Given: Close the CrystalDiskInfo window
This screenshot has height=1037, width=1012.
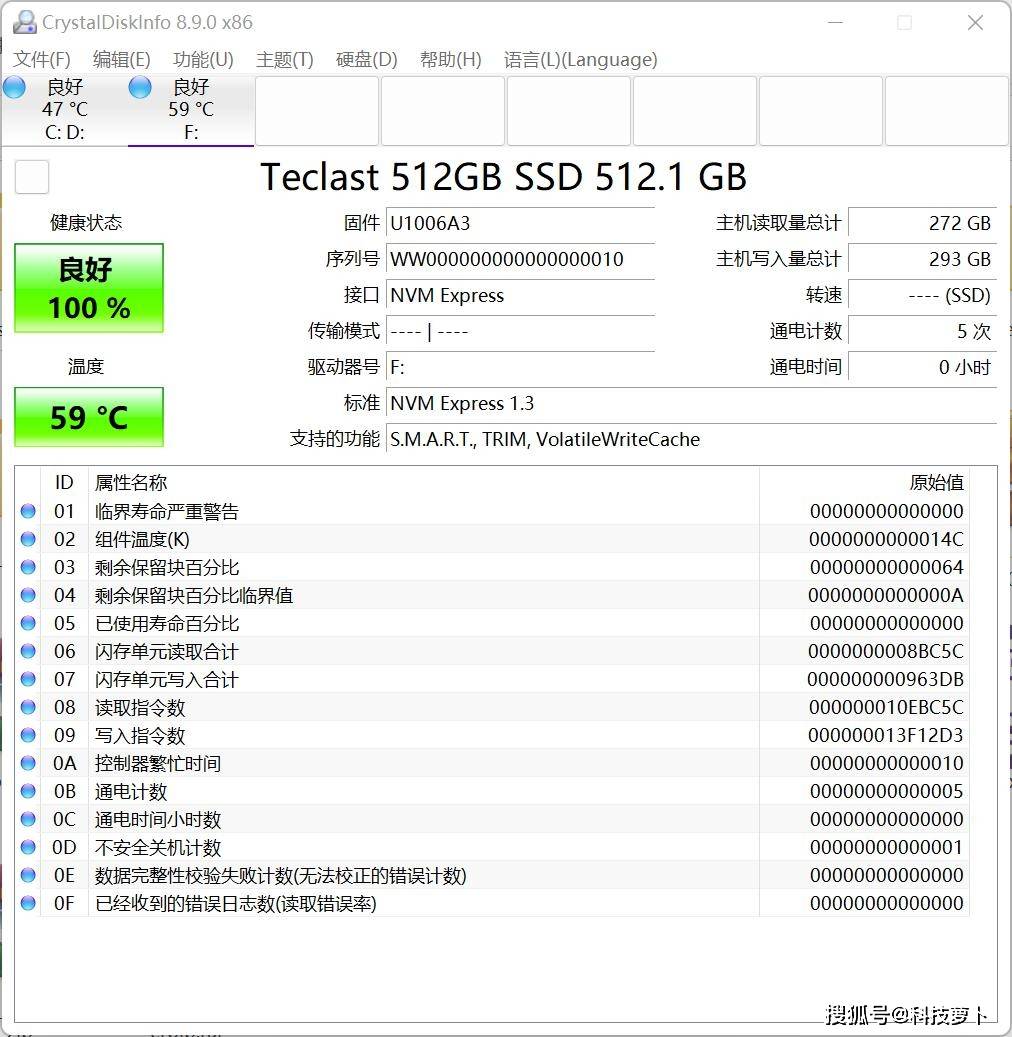Looking at the screenshot, I should click(975, 22).
